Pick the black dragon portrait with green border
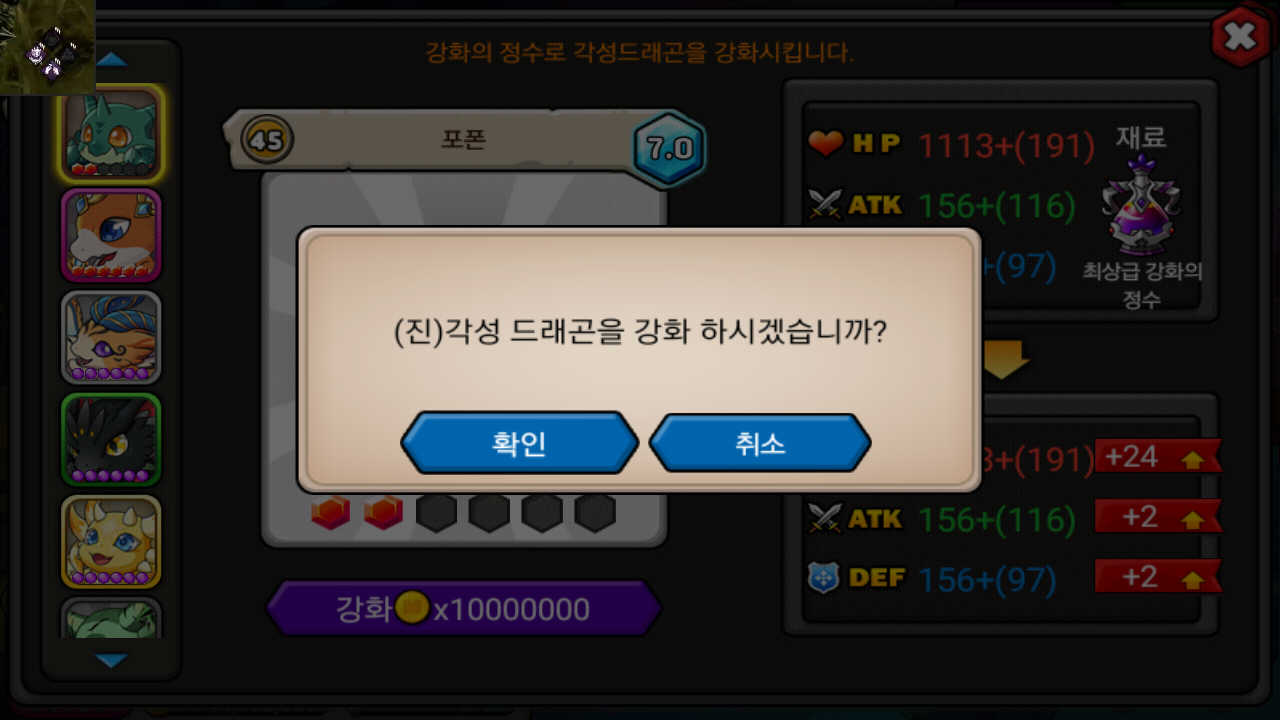The height and width of the screenshot is (720, 1280). [111, 440]
